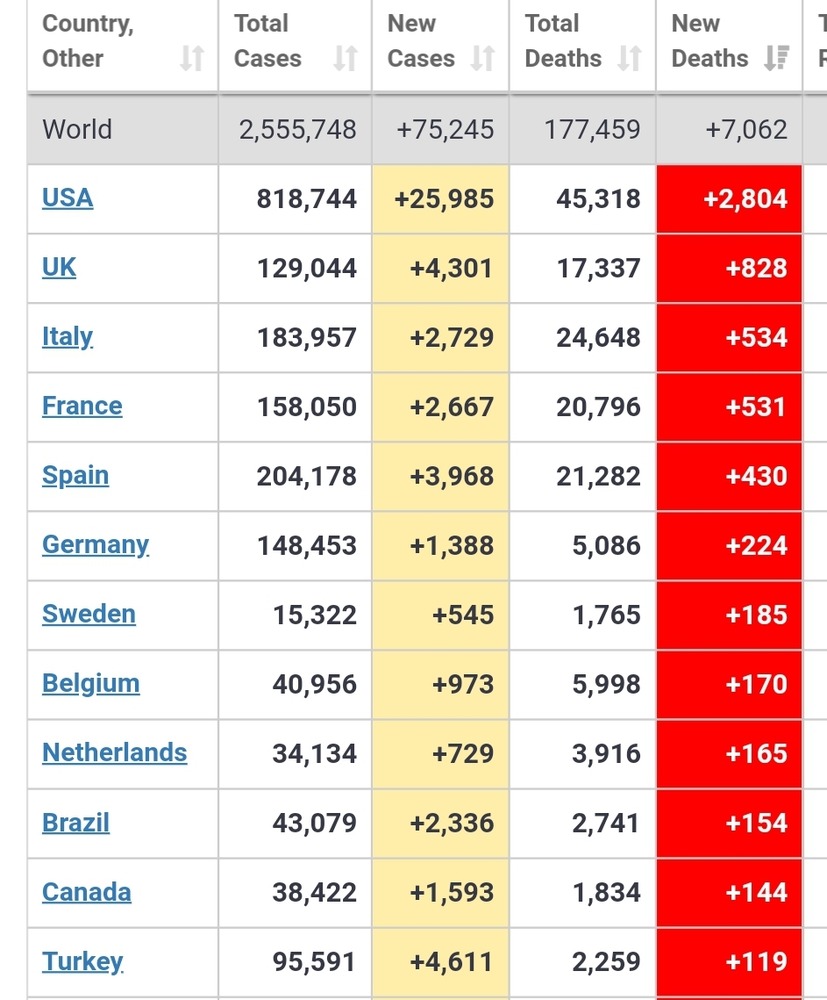Follow the Spain link
This screenshot has width=827, height=1000.
(75, 475)
